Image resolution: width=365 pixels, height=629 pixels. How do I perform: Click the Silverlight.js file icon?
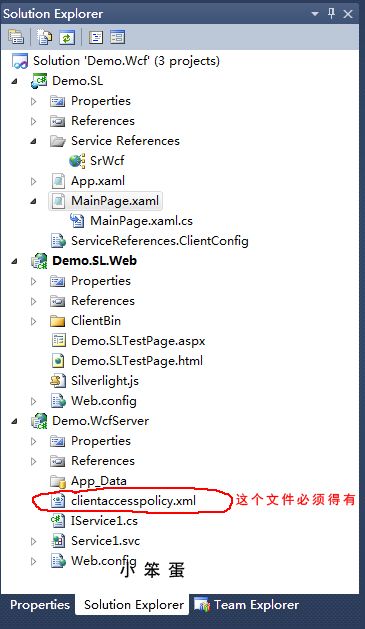[x=58, y=381]
